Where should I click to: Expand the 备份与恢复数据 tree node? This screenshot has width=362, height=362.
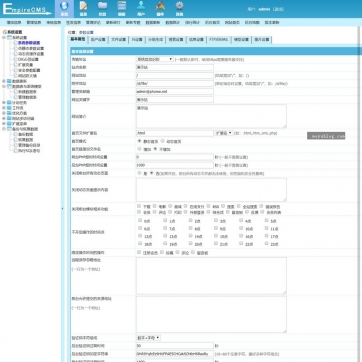(x=4, y=129)
